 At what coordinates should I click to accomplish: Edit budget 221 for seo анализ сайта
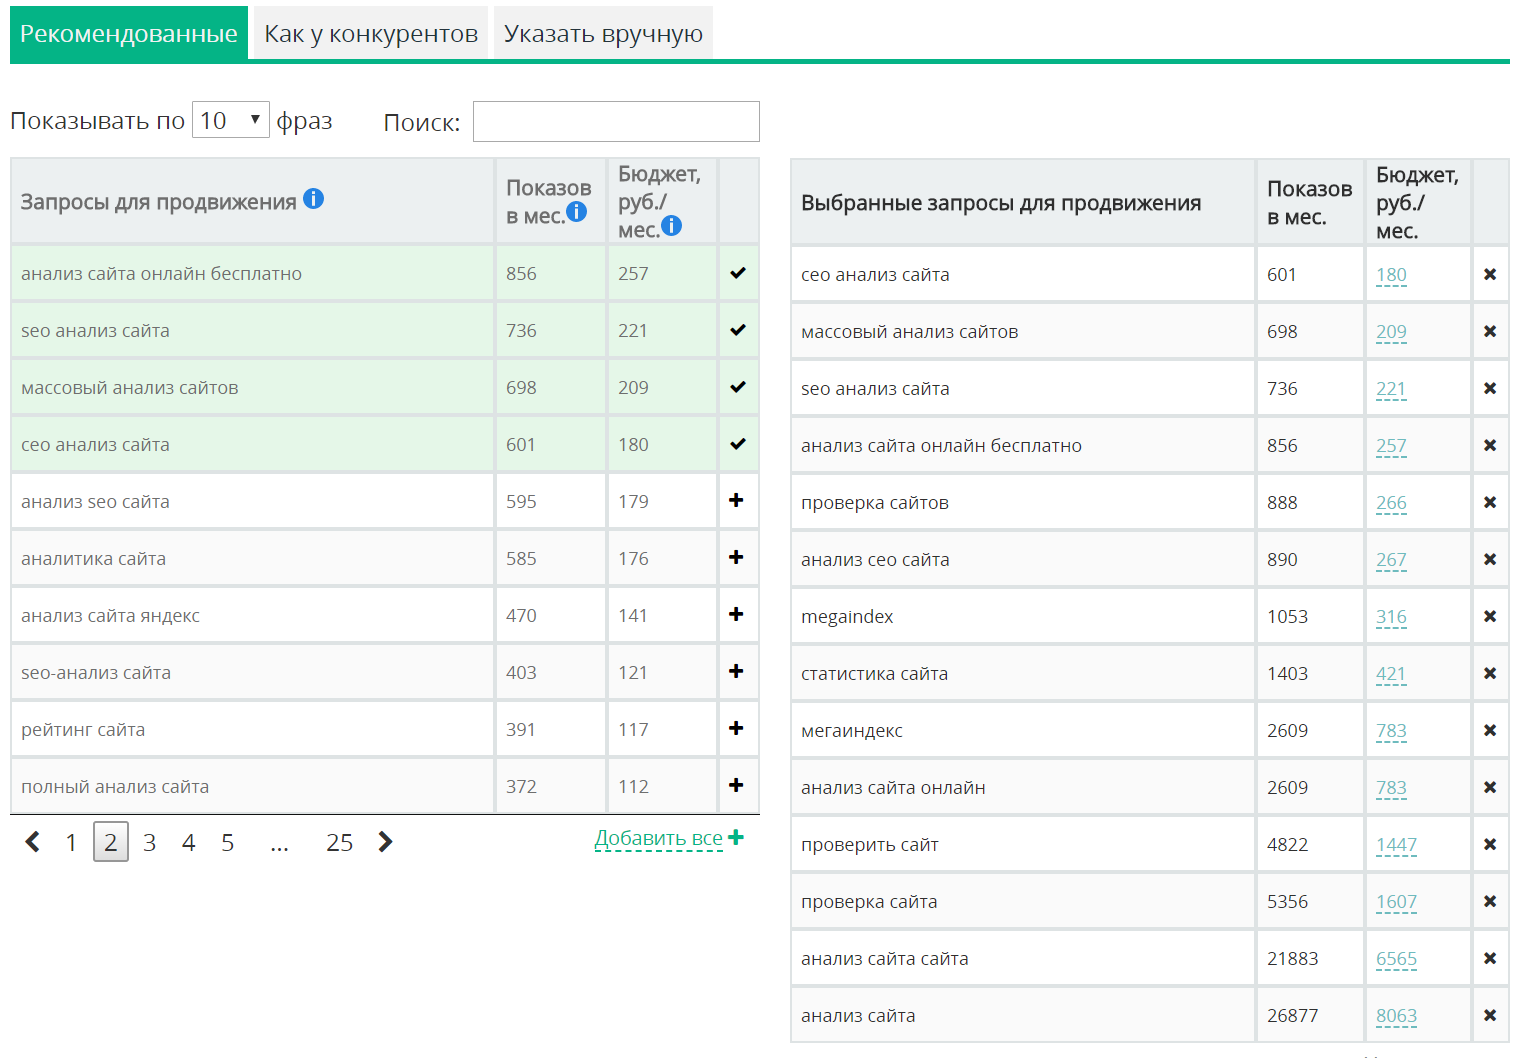1391,389
